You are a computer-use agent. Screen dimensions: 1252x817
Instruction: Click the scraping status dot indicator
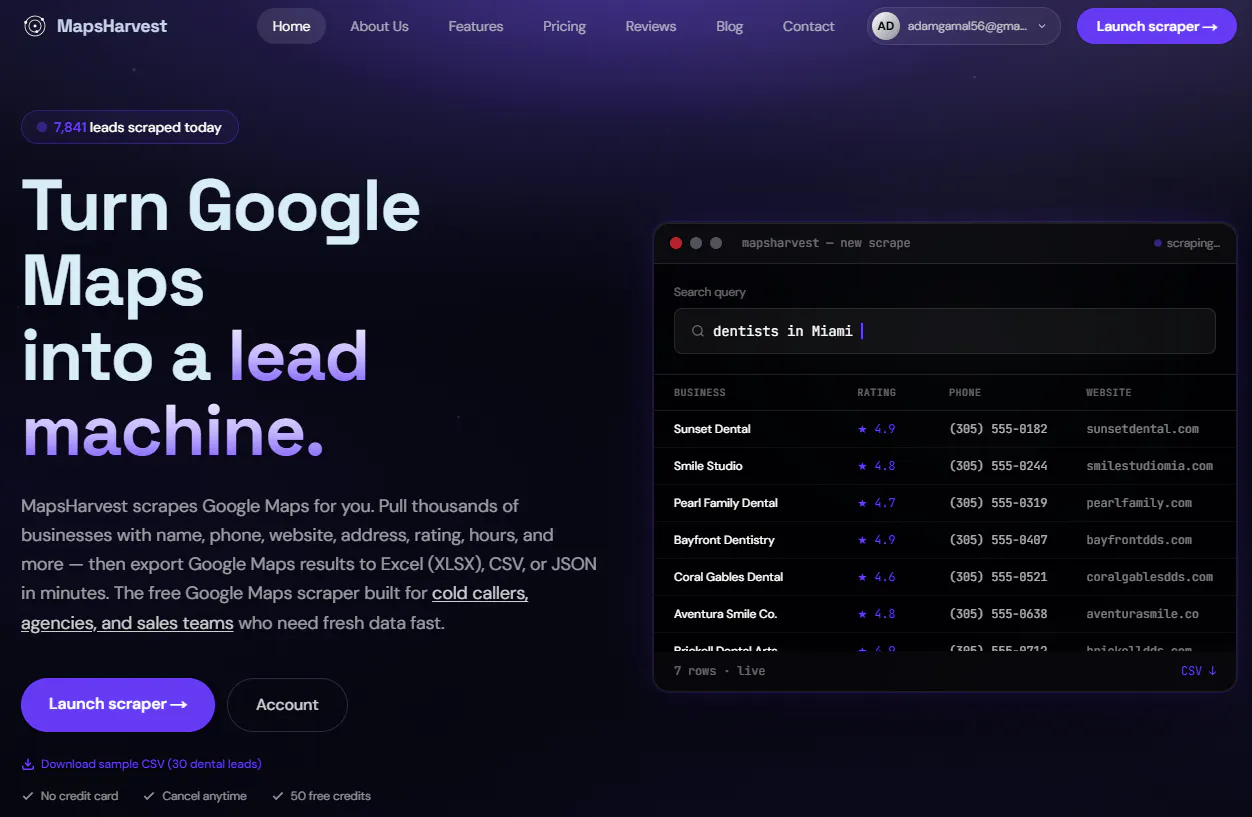coord(1158,243)
